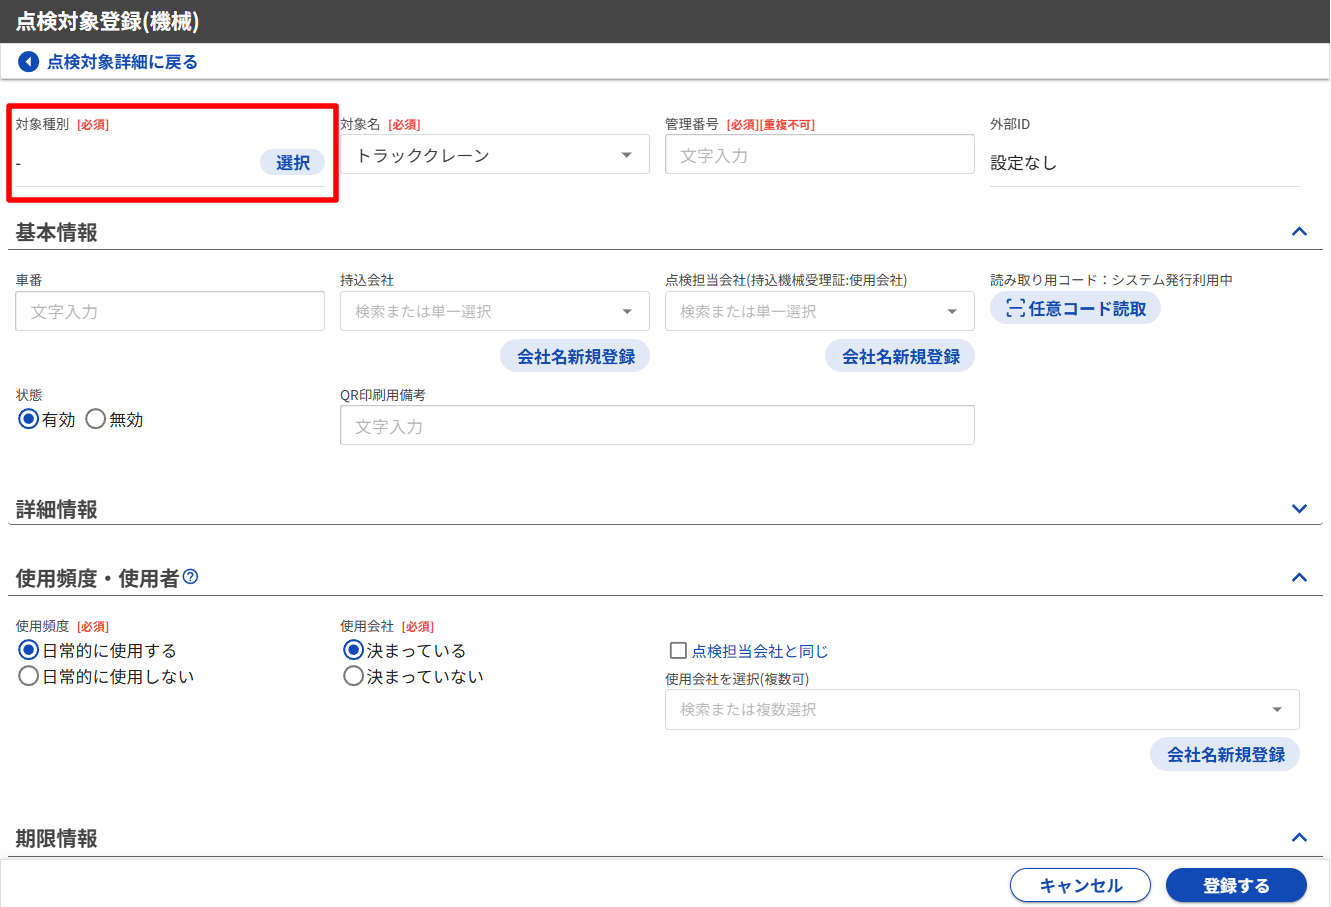Expand the 詳細情報 section chevron

1299,509
